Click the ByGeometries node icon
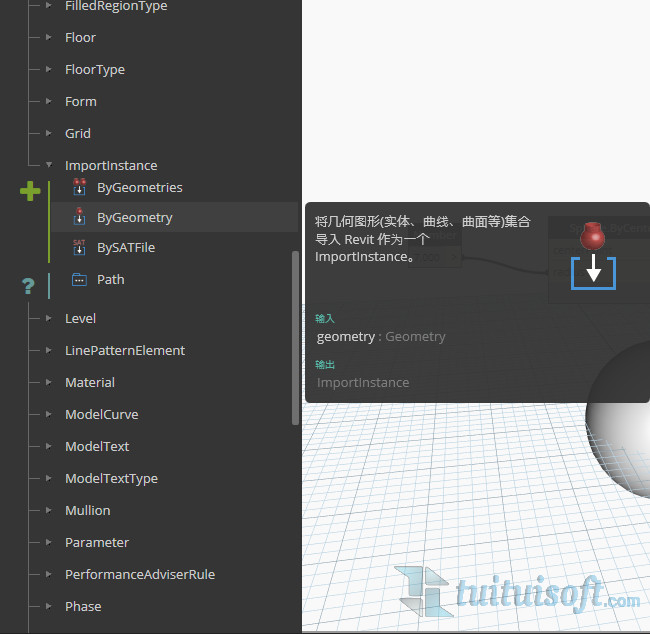The image size is (650, 634). tap(80, 187)
